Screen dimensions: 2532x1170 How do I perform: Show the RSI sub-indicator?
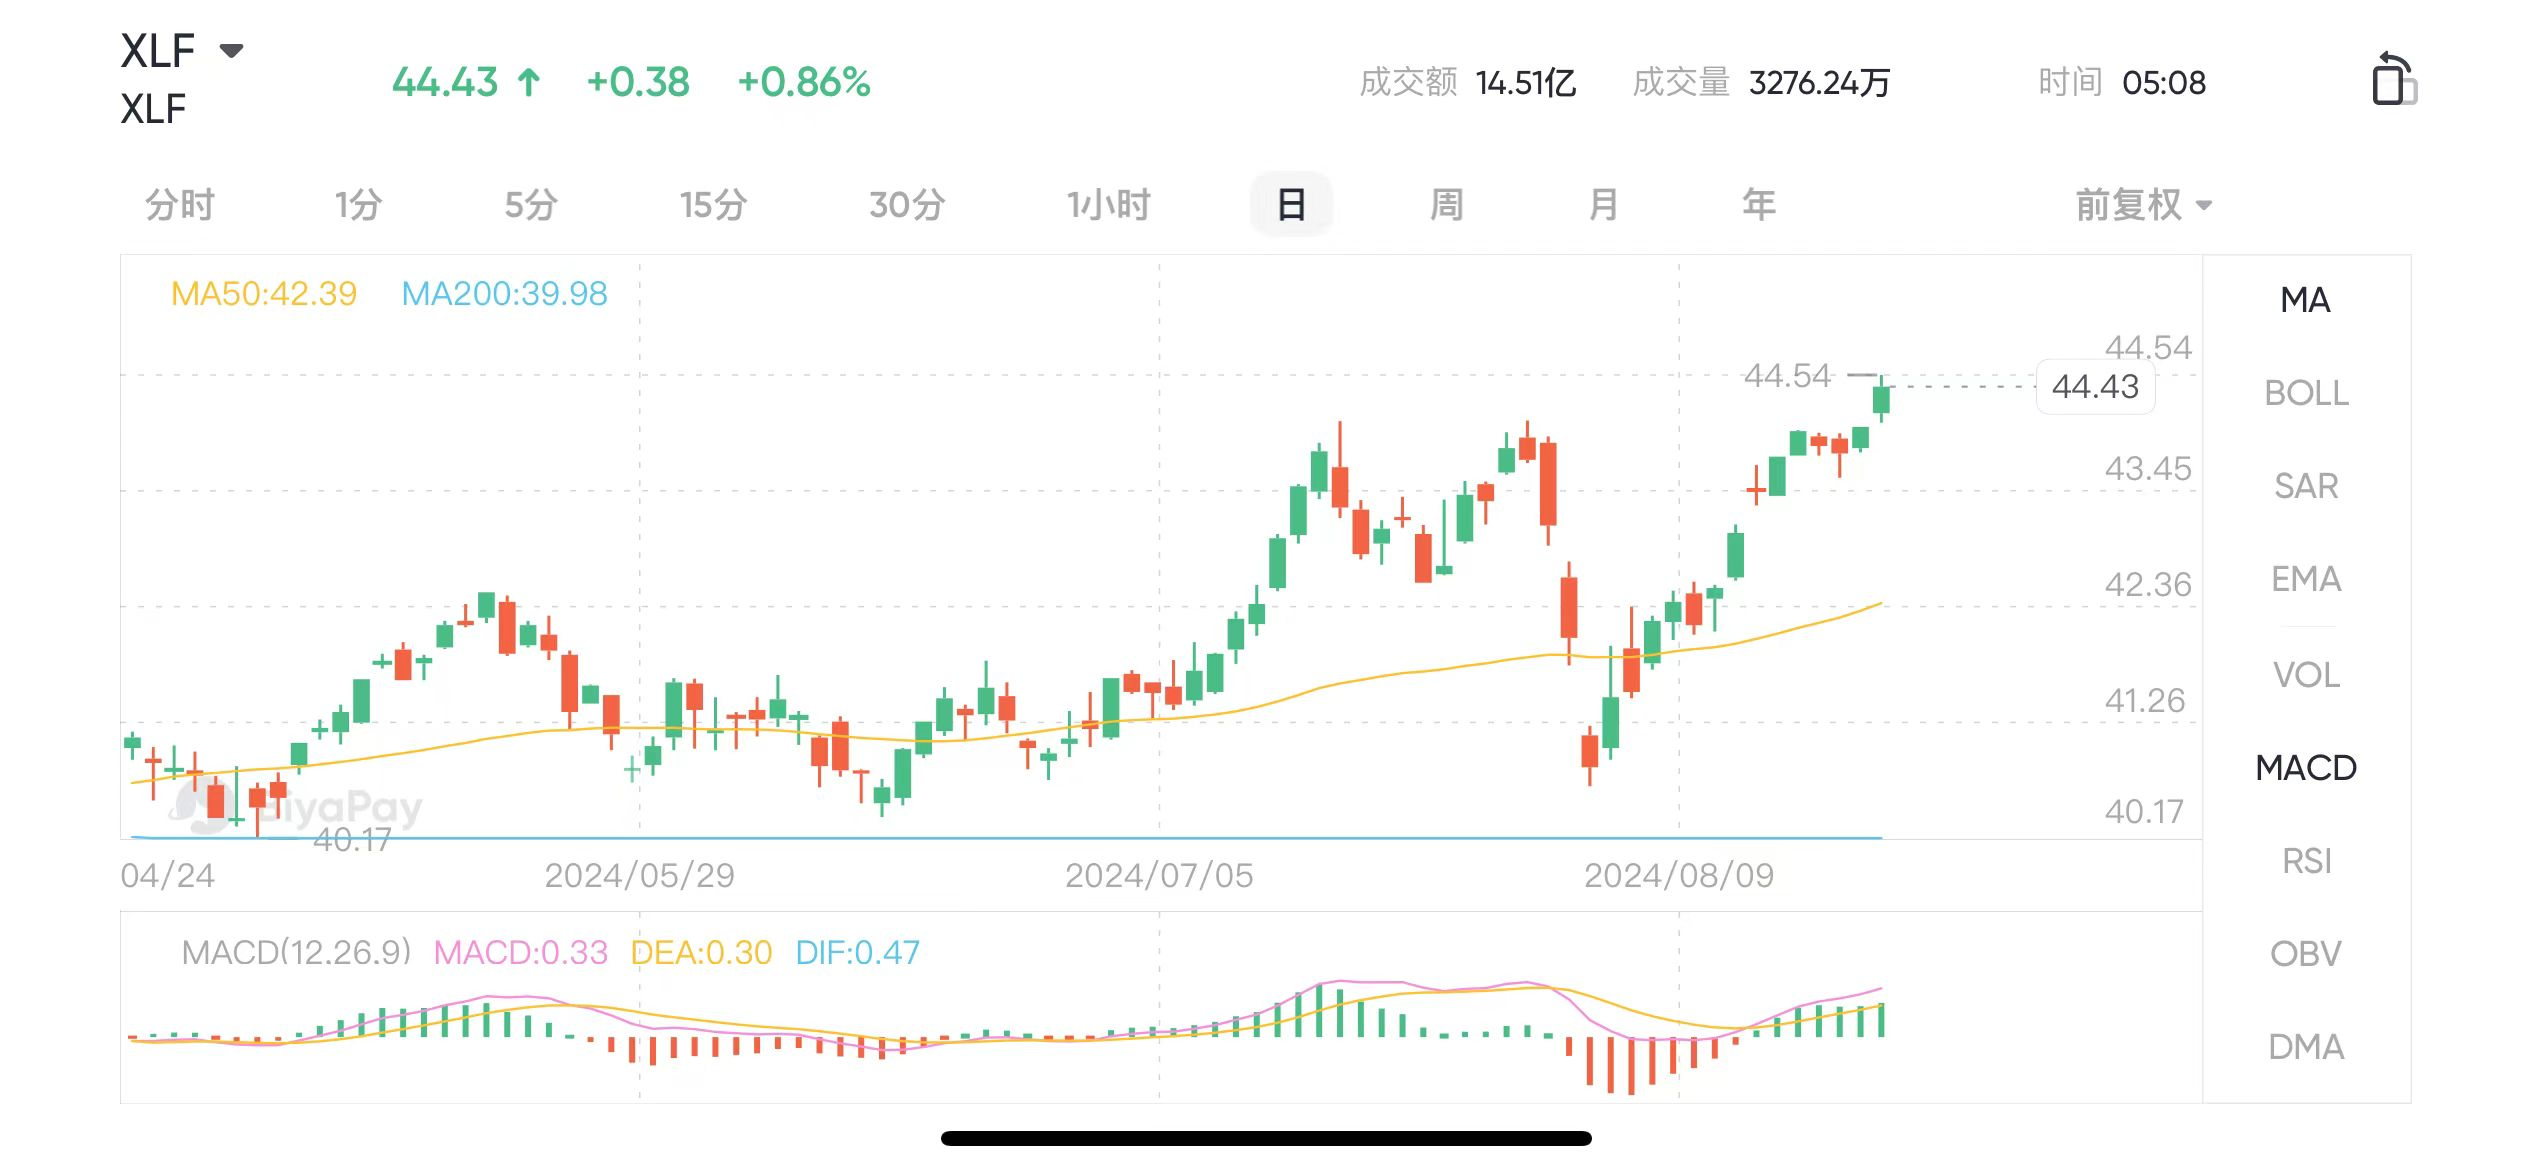point(2306,861)
